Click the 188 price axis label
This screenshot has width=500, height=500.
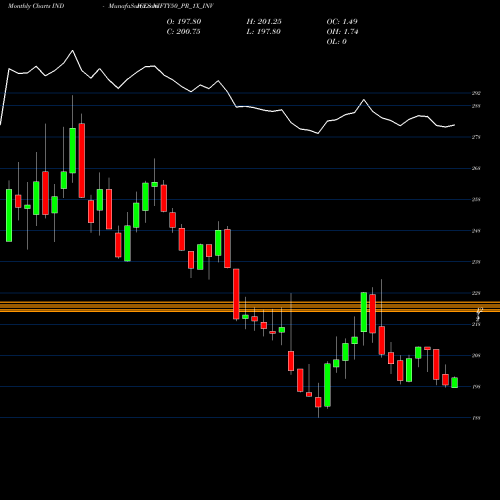point(476,418)
